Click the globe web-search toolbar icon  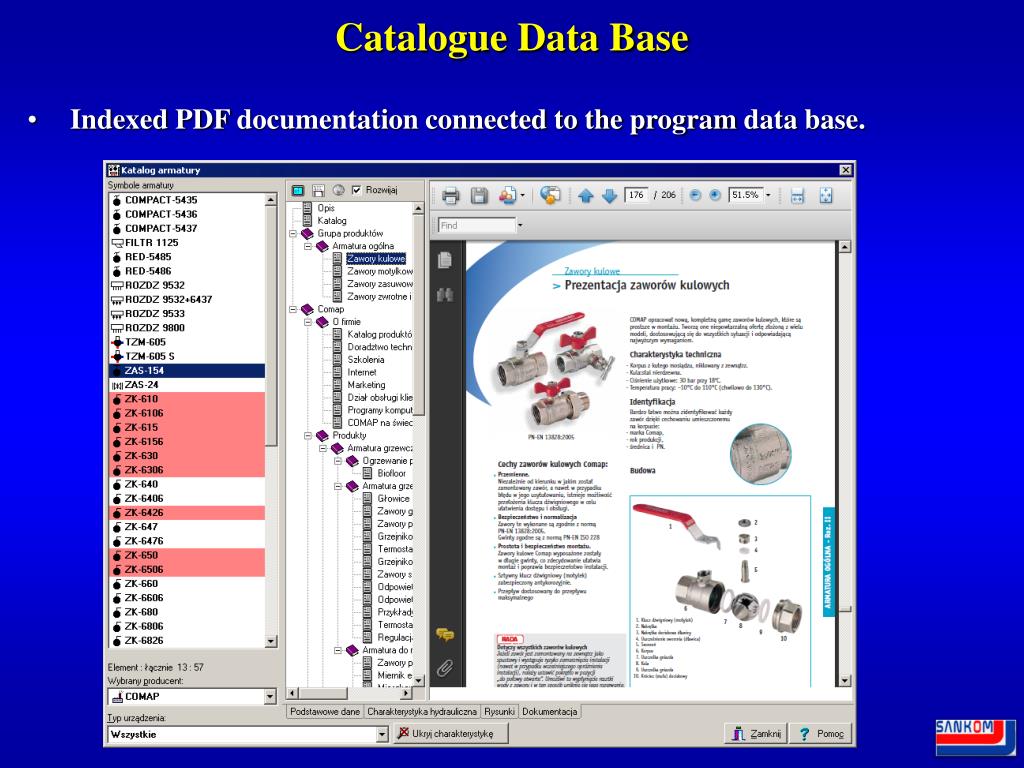(551, 195)
